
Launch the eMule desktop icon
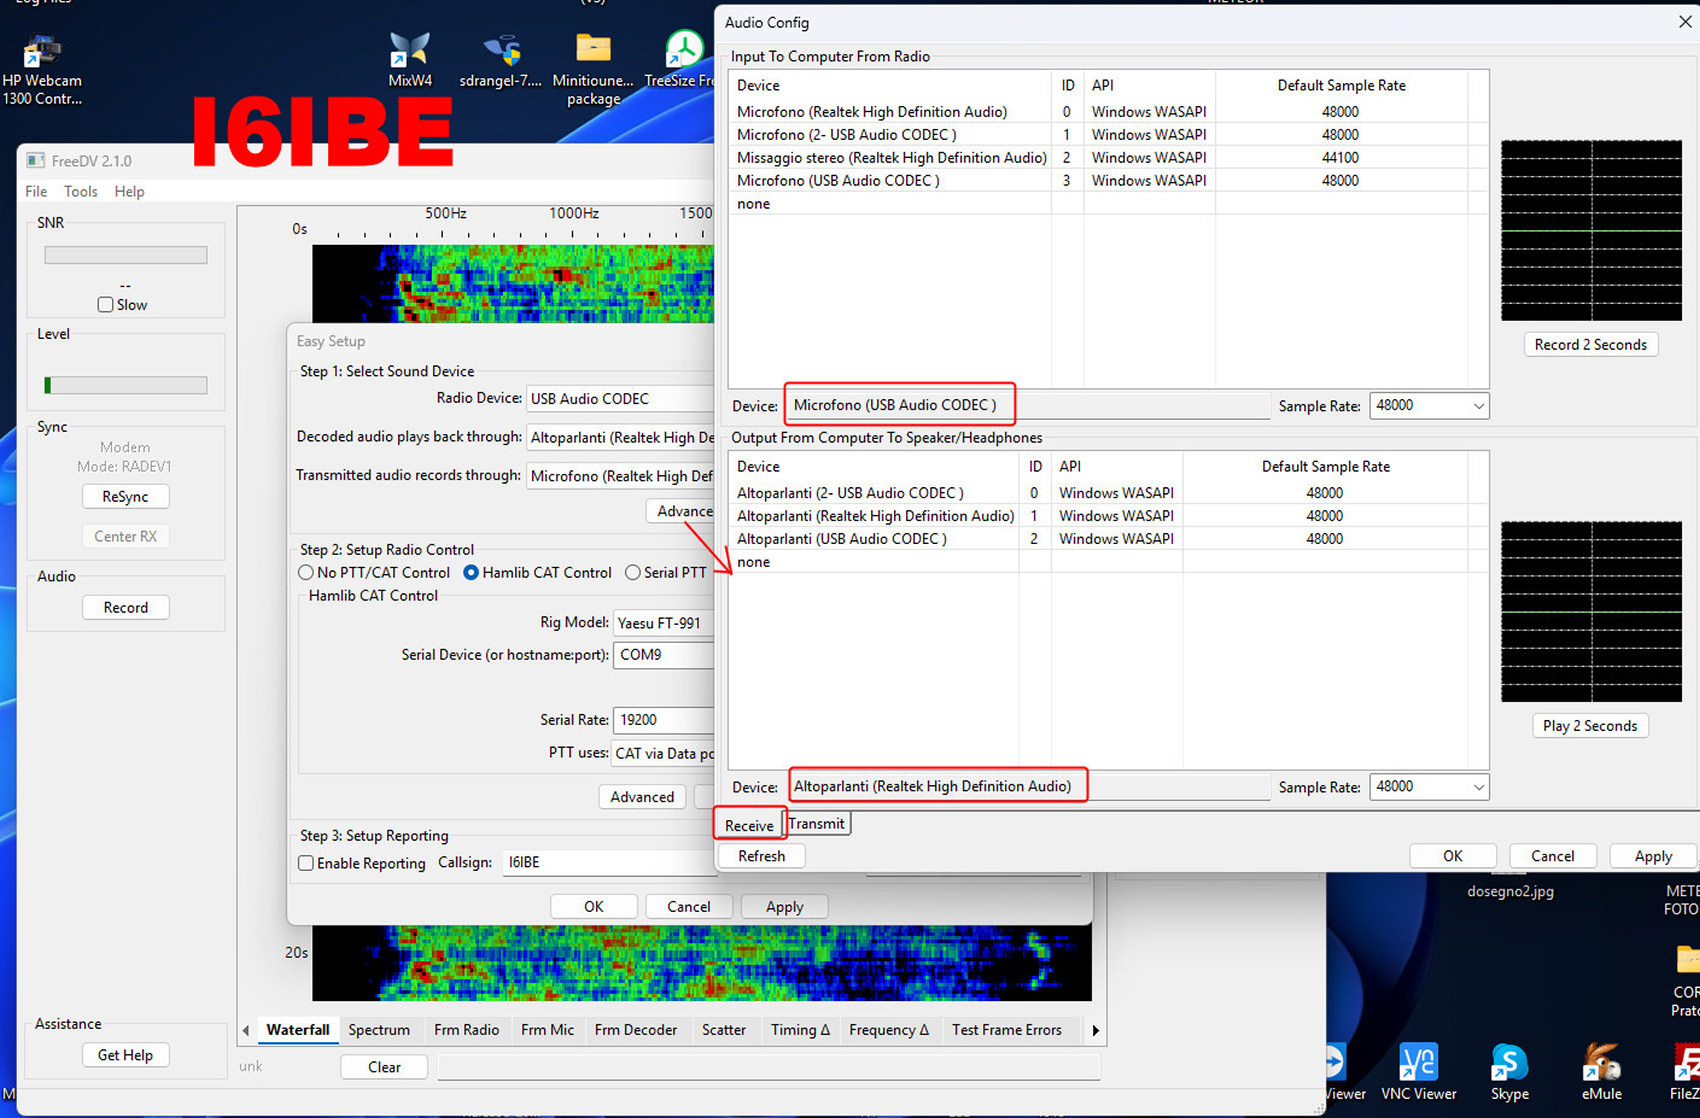pyautogui.click(x=1601, y=1066)
